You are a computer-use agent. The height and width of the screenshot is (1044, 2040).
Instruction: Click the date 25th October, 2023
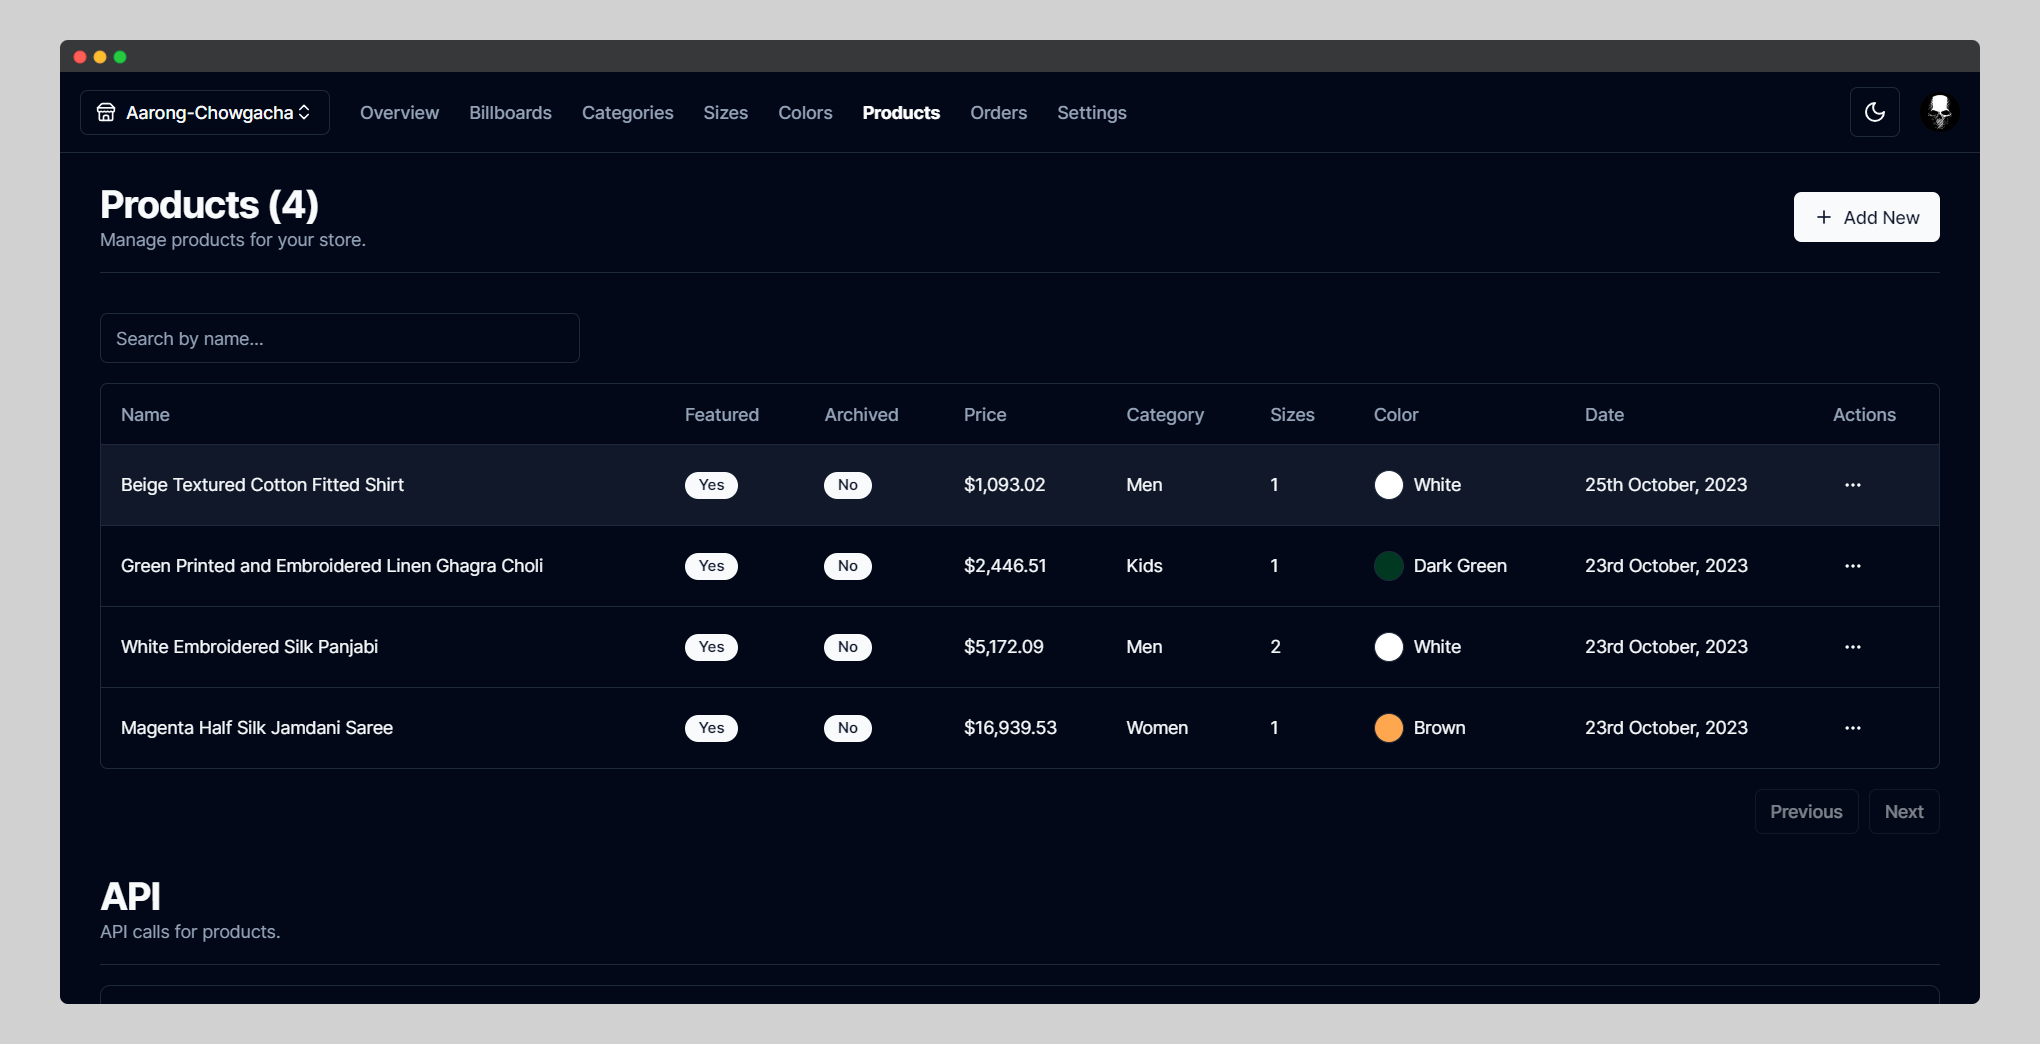coord(1666,485)
